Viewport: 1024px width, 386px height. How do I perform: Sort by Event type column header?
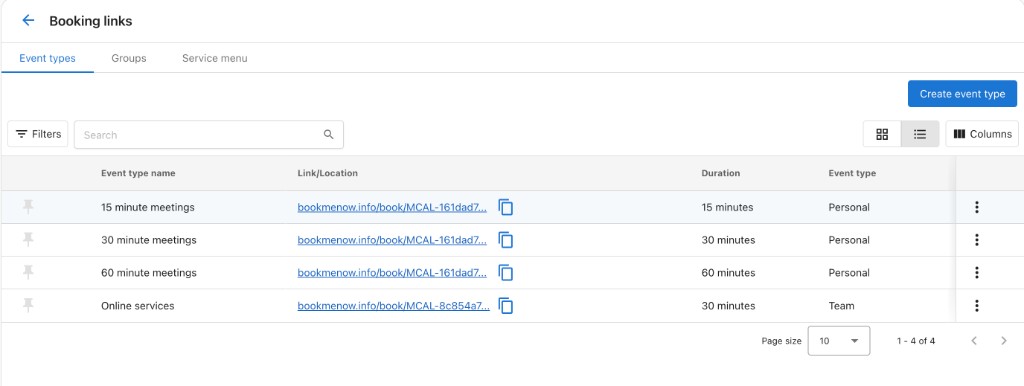[x=852, y=173]
